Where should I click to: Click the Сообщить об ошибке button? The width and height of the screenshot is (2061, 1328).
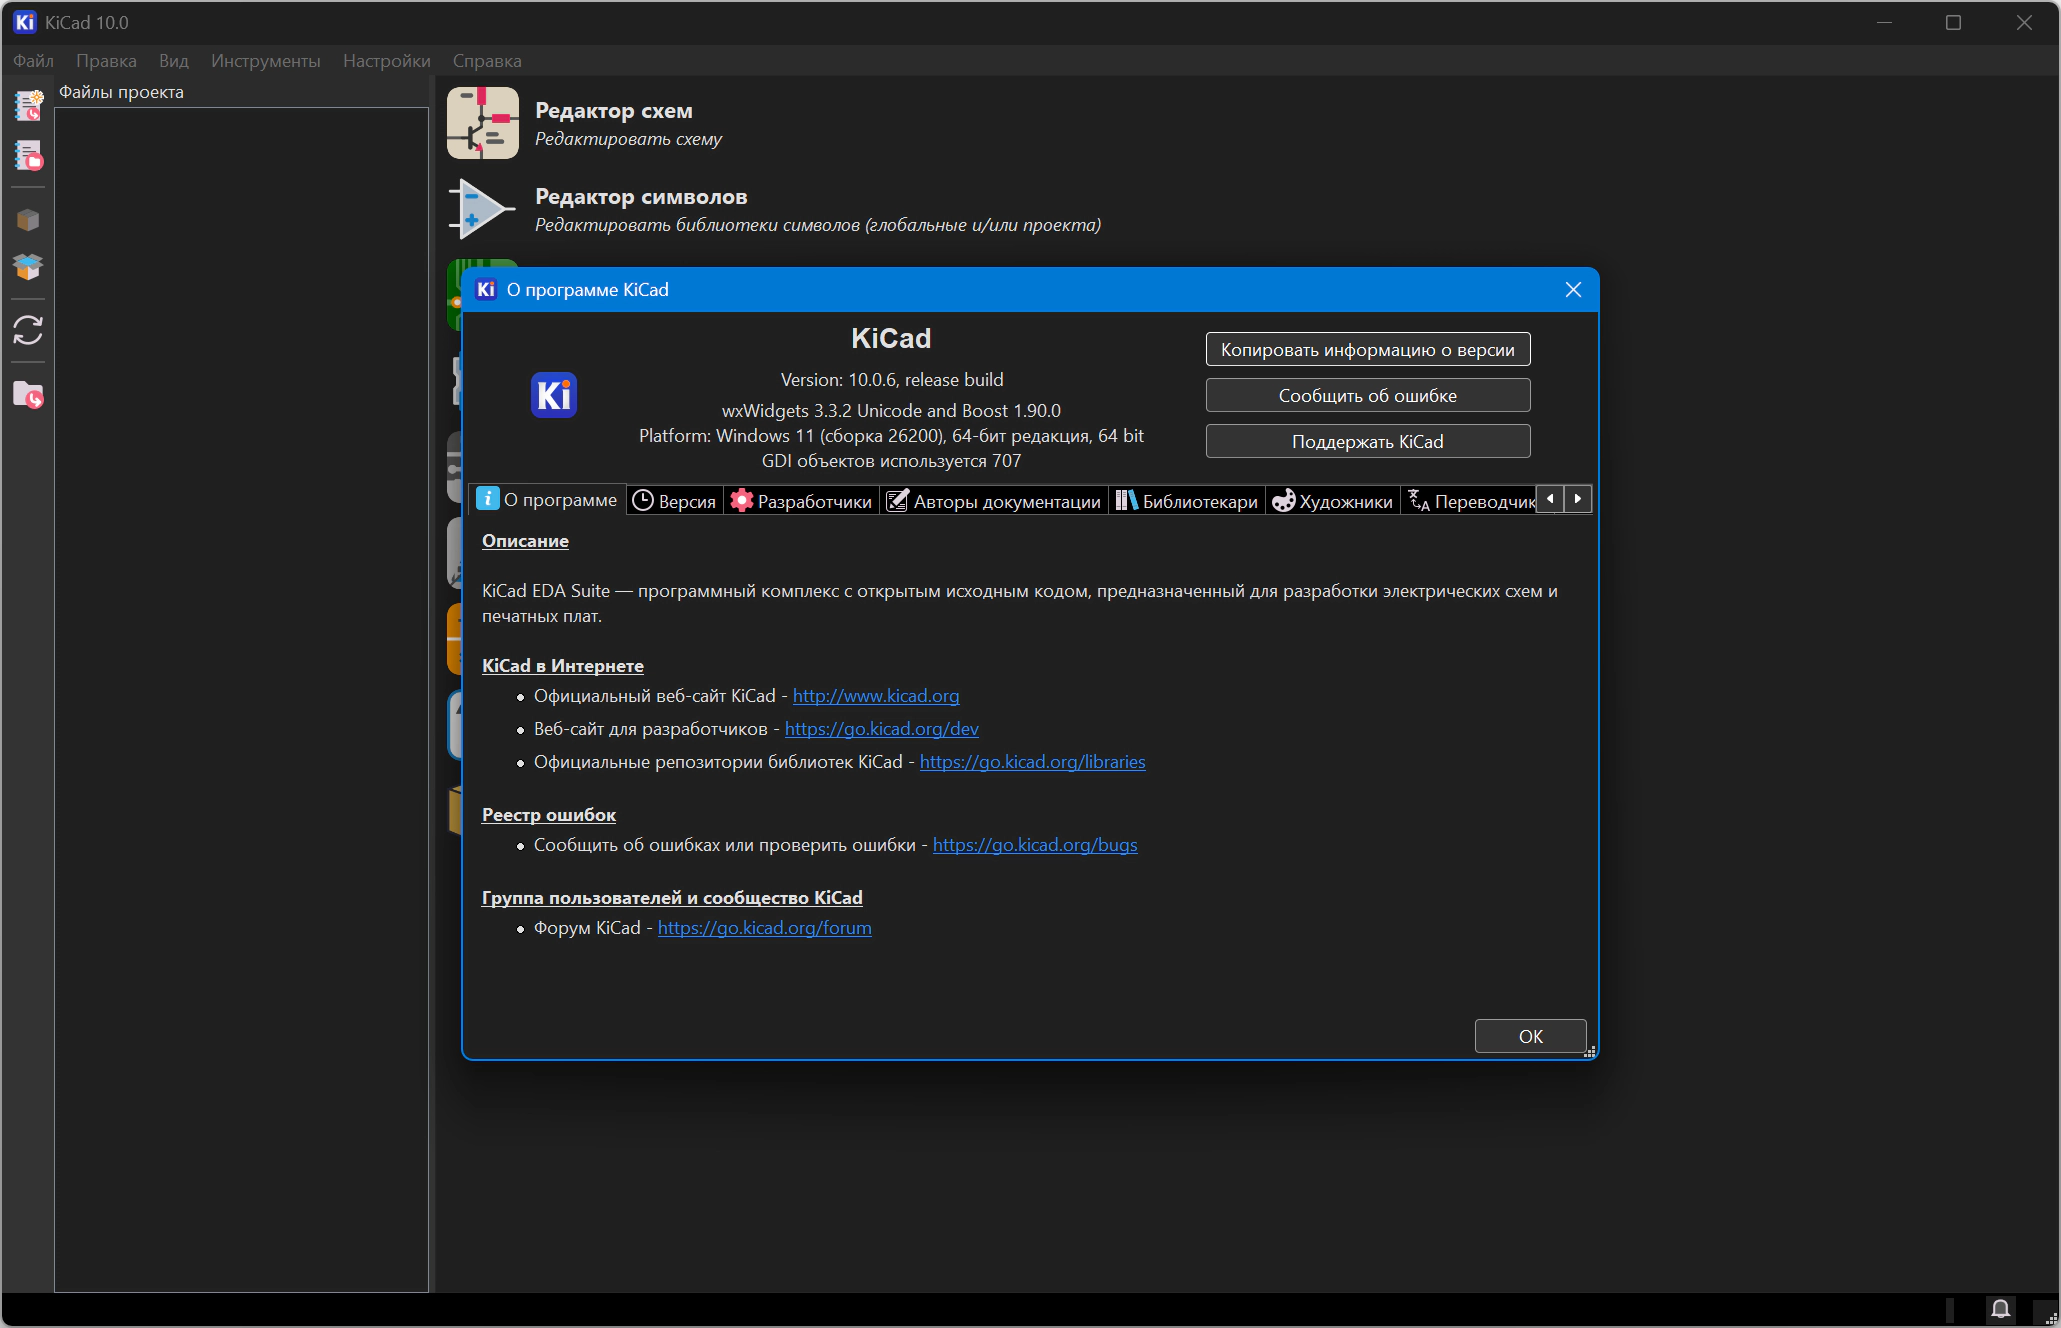coord(1368,395)
